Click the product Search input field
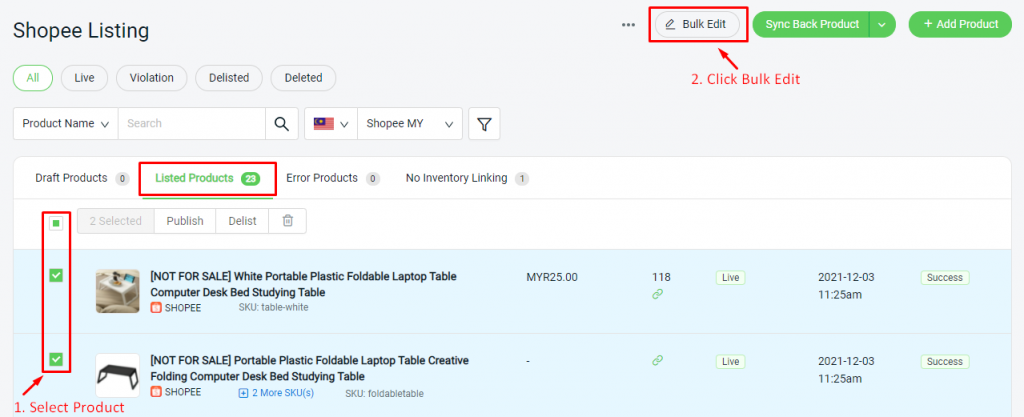 coord(192,124)
